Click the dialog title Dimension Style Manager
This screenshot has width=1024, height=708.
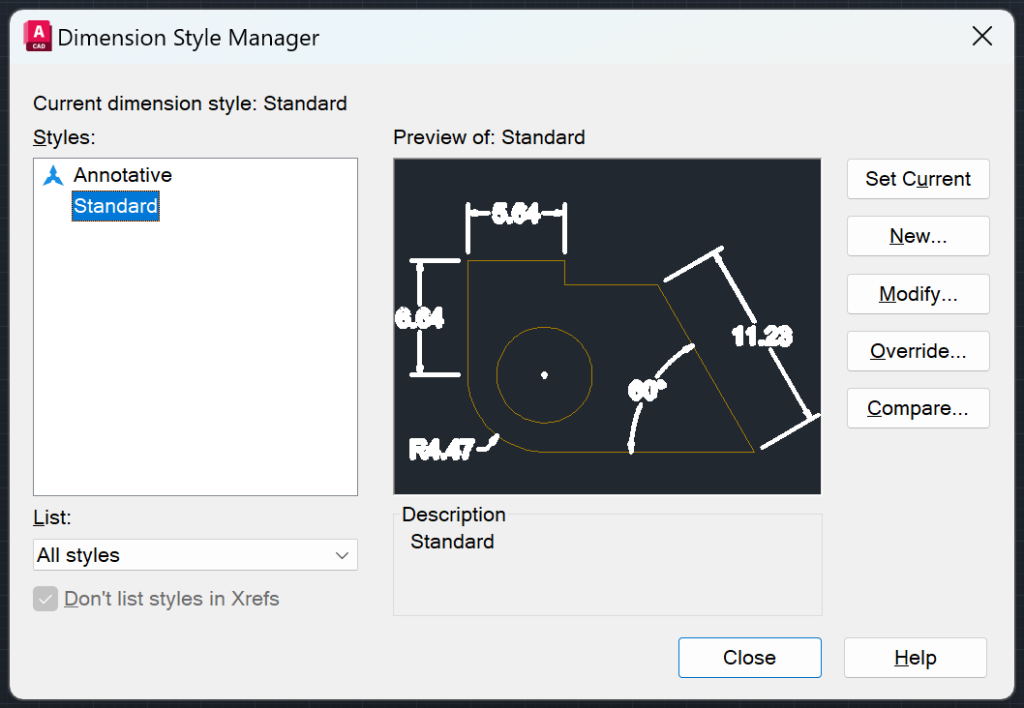[x=189, y=37]
